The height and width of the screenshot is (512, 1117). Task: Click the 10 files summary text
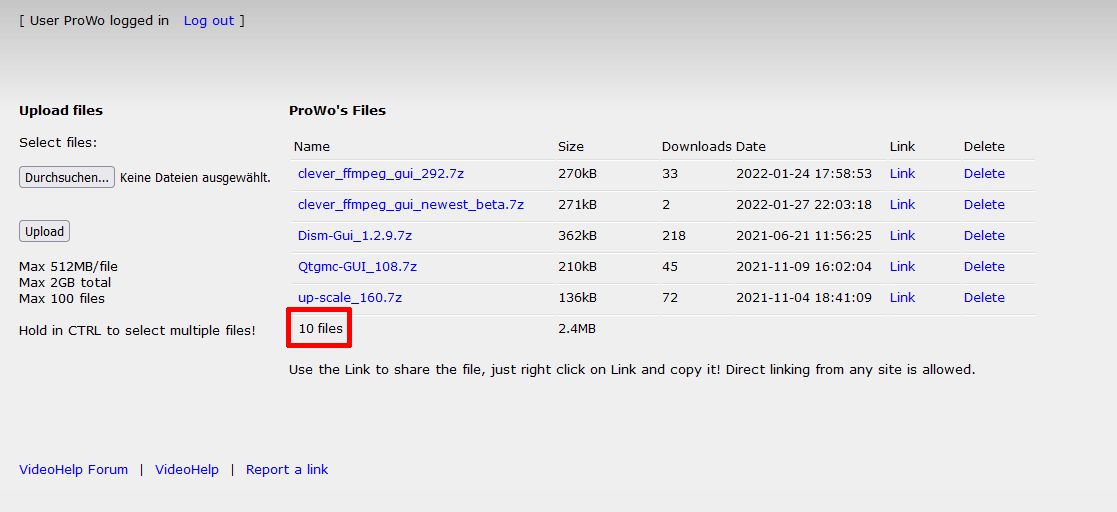point(321,328)
